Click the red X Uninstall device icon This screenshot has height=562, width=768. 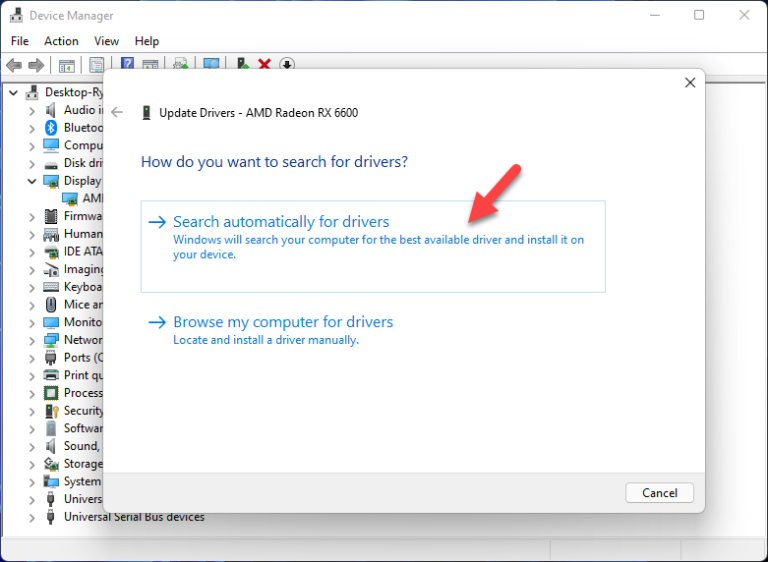(x=264, y=64)
